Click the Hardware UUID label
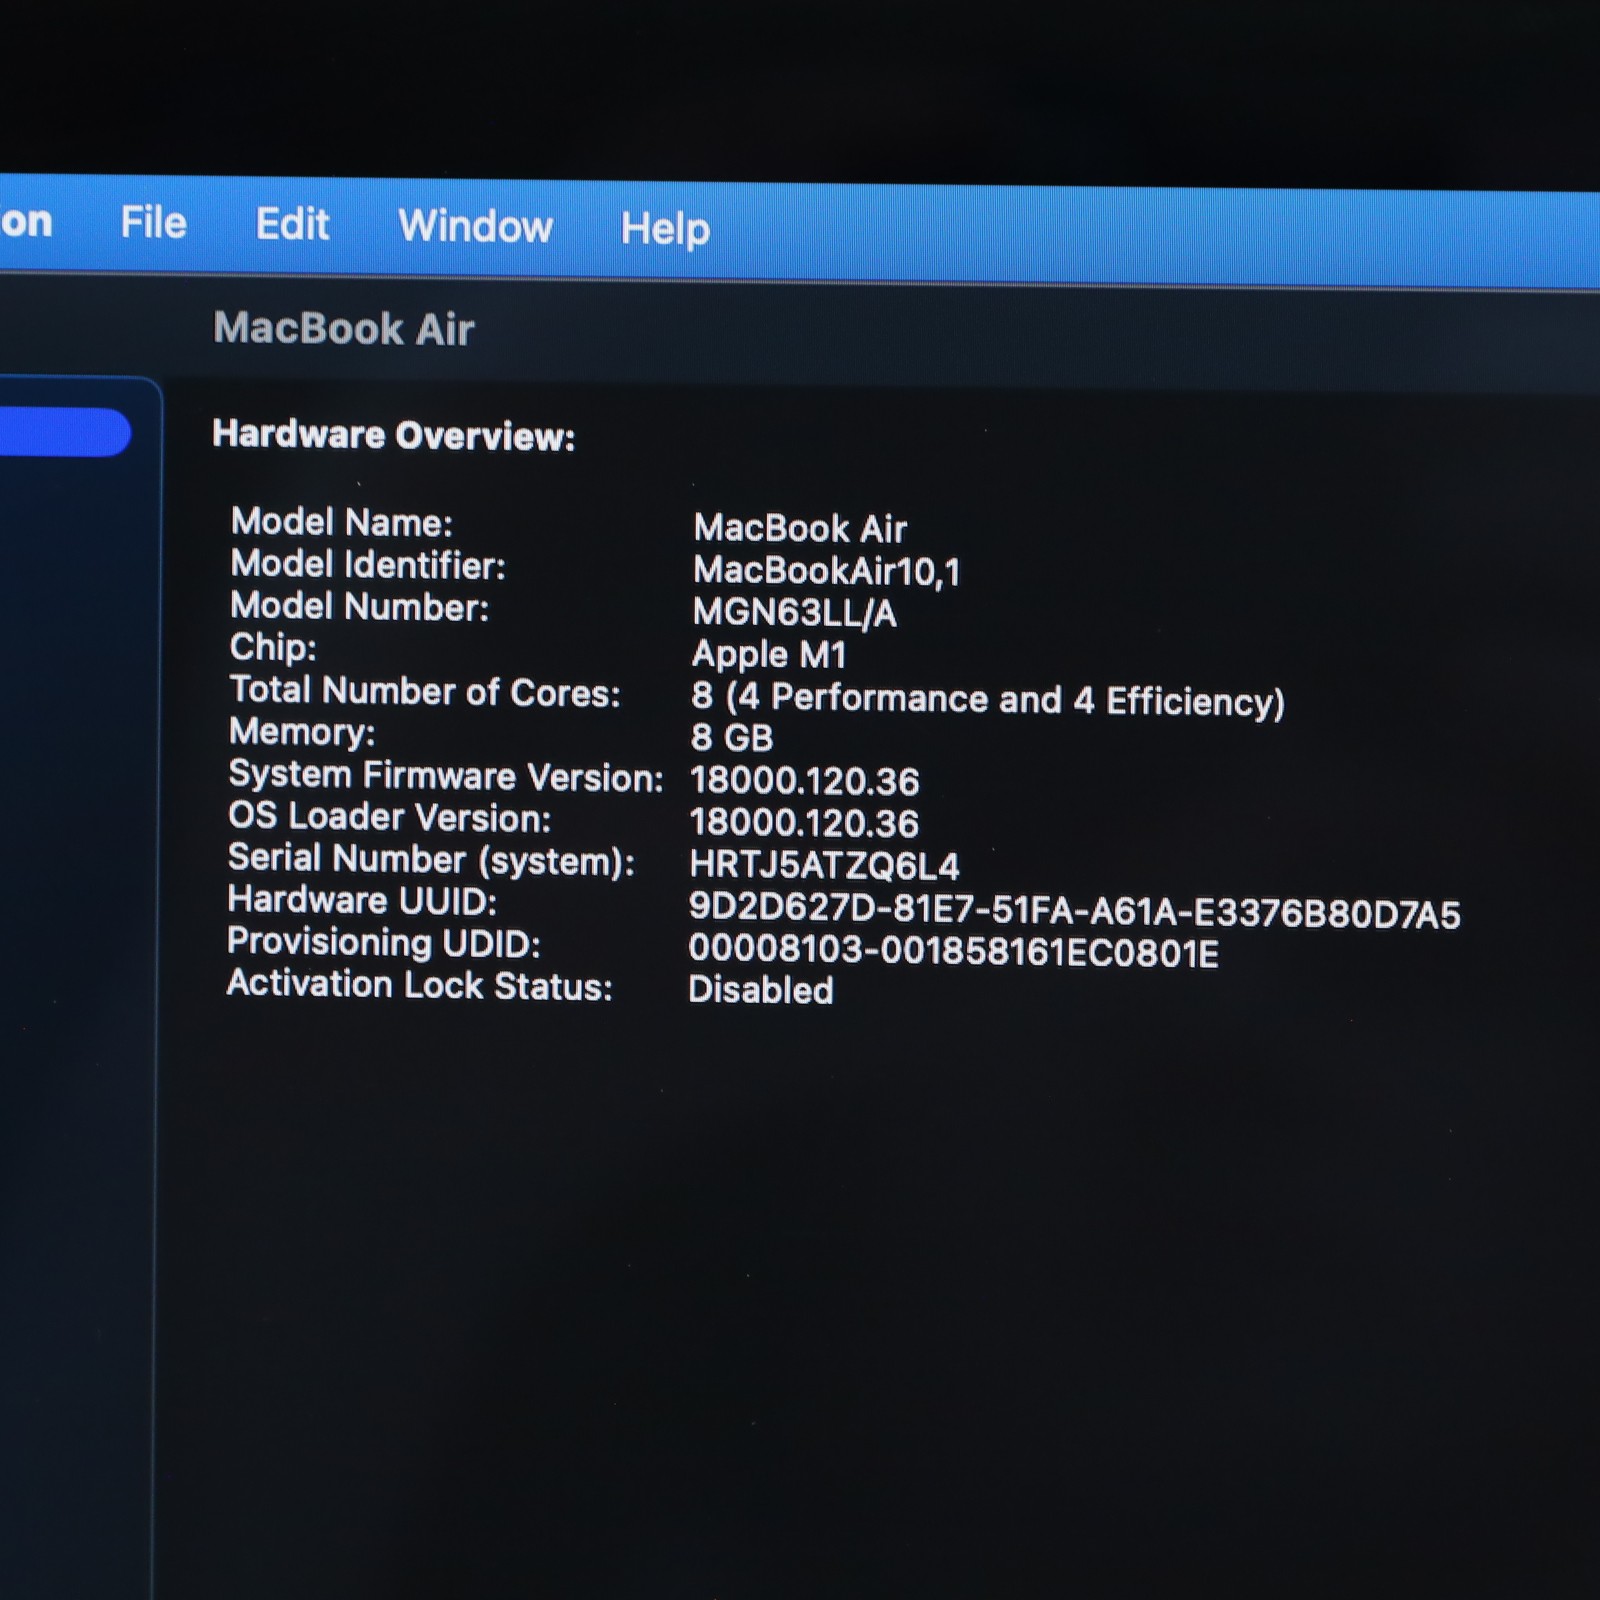The height and width of the screenshot is (1600, 1600). coord(362,901)
